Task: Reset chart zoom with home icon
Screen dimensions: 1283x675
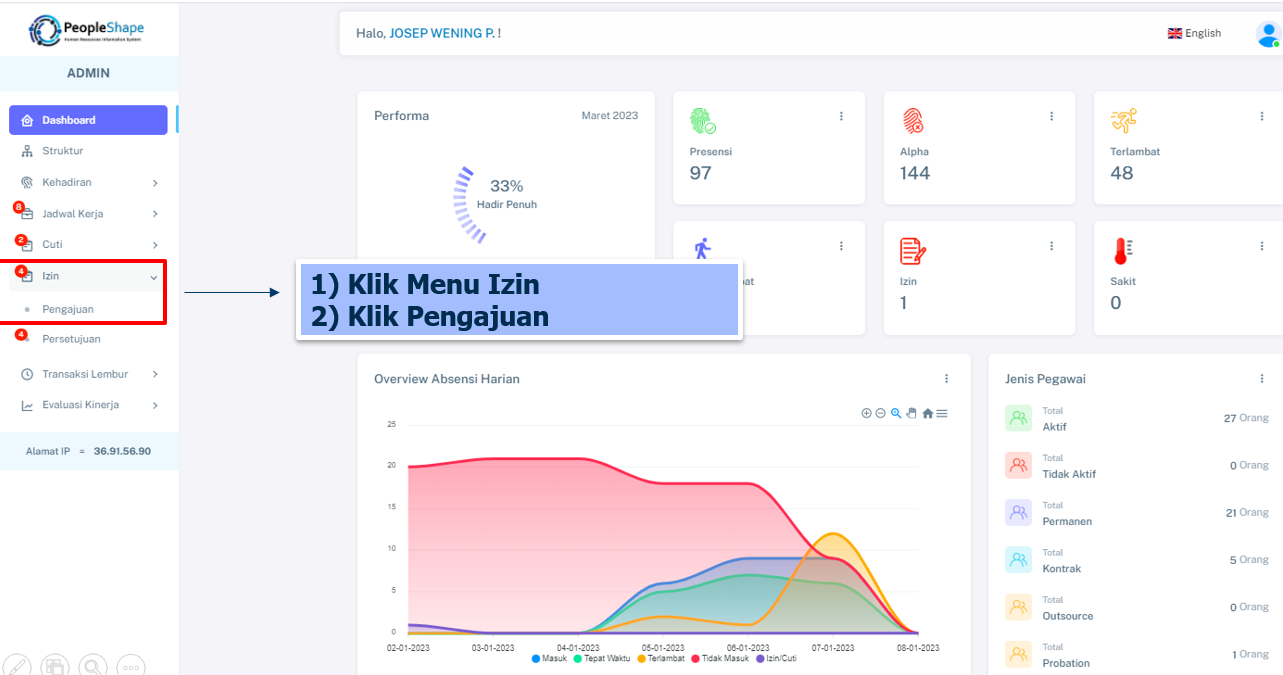Action: (927, 414)
